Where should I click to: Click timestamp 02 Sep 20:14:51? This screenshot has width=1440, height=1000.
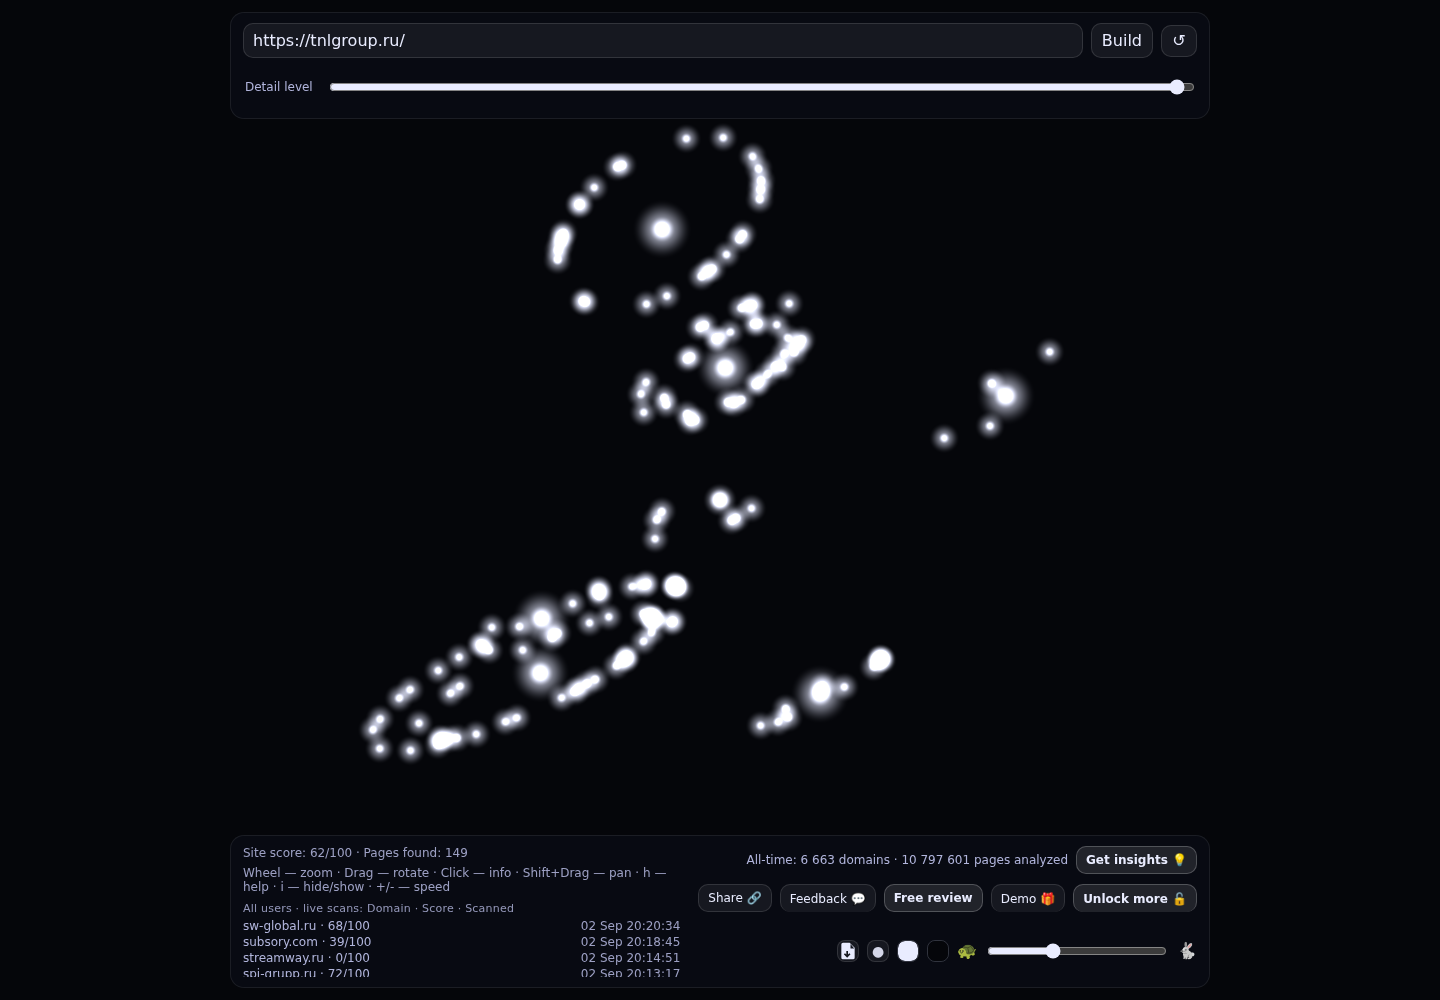630,958
